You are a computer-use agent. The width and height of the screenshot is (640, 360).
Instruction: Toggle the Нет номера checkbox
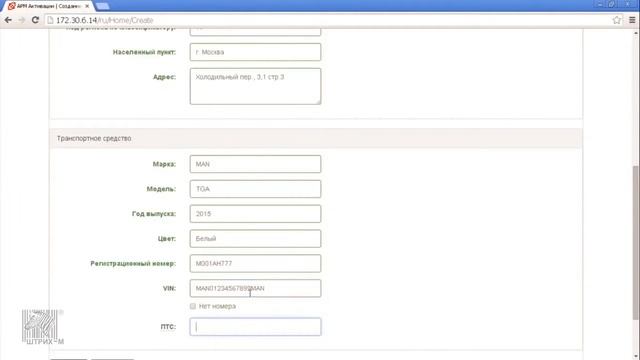coord(193,306)
